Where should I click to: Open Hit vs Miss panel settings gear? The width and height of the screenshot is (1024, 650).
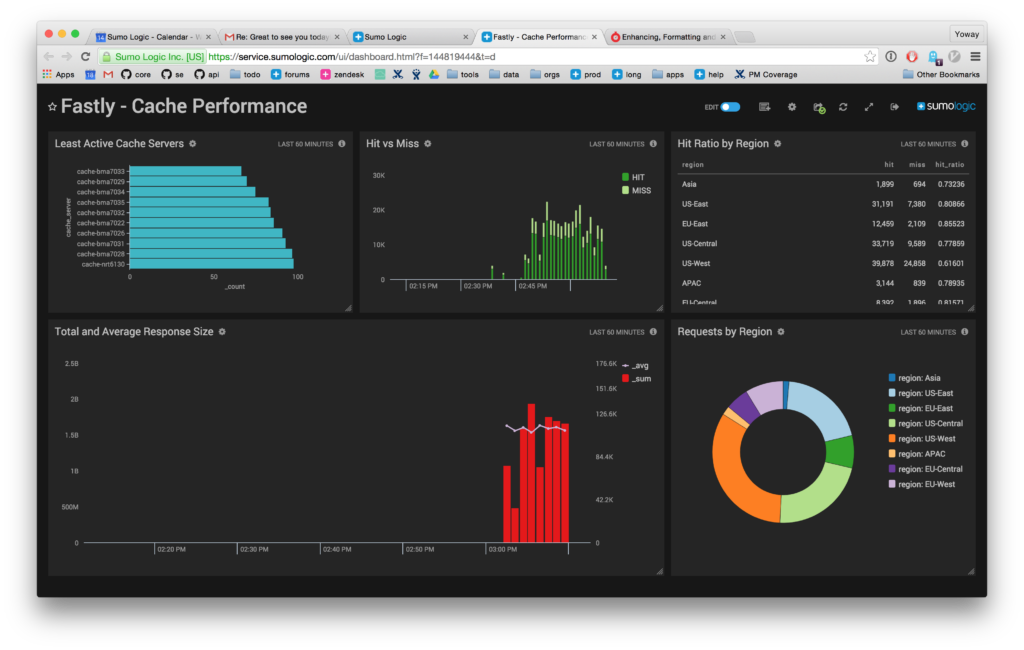tap(428, 144)
